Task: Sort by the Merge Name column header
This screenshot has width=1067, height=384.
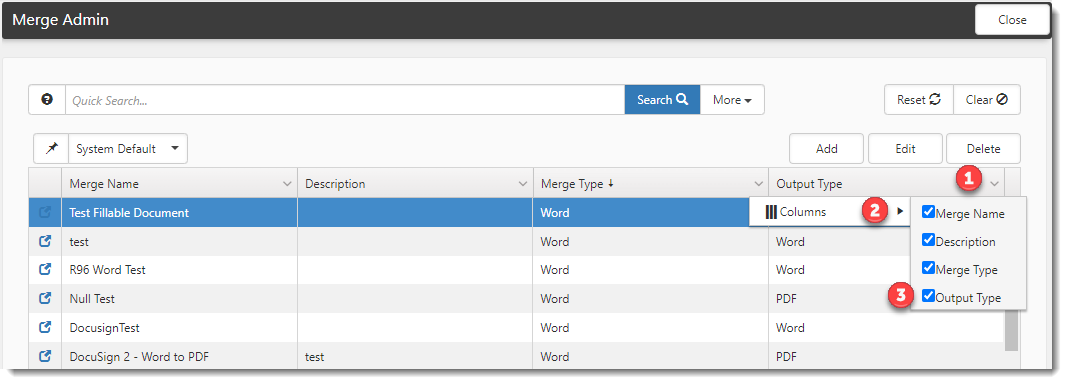Action: pos(104,184)
